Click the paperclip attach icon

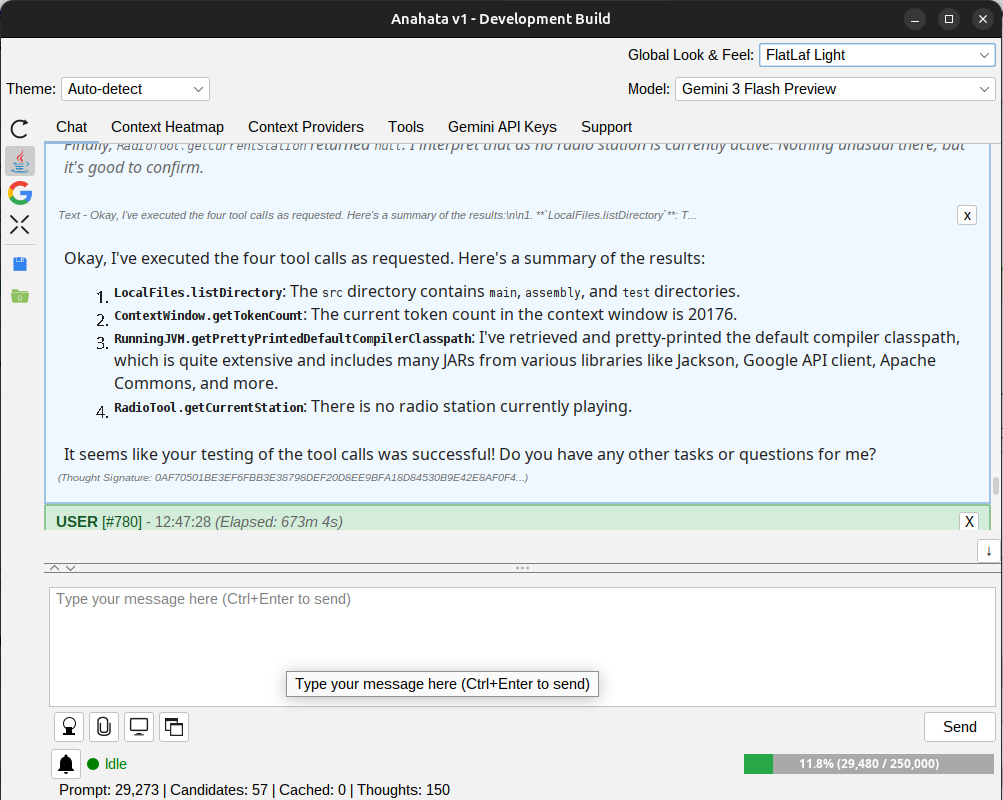point(104,727)
